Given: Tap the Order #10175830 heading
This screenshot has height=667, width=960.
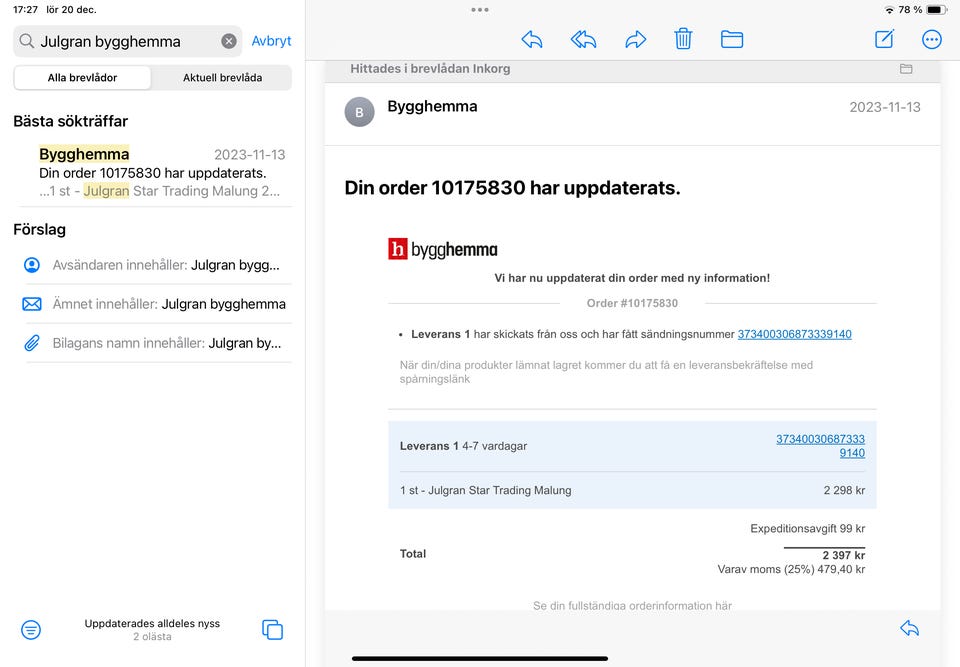Looking at the screenshot, I should point(632,303).
